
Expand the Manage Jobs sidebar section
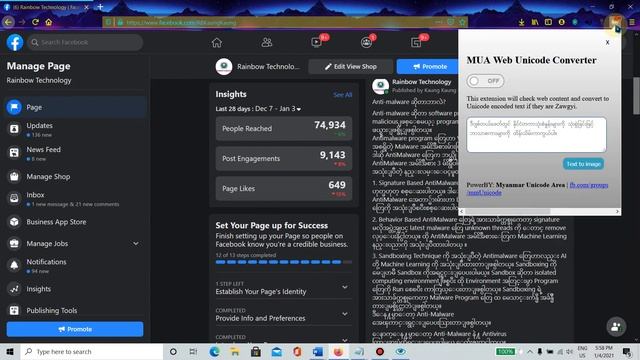[x=136, y=244]
